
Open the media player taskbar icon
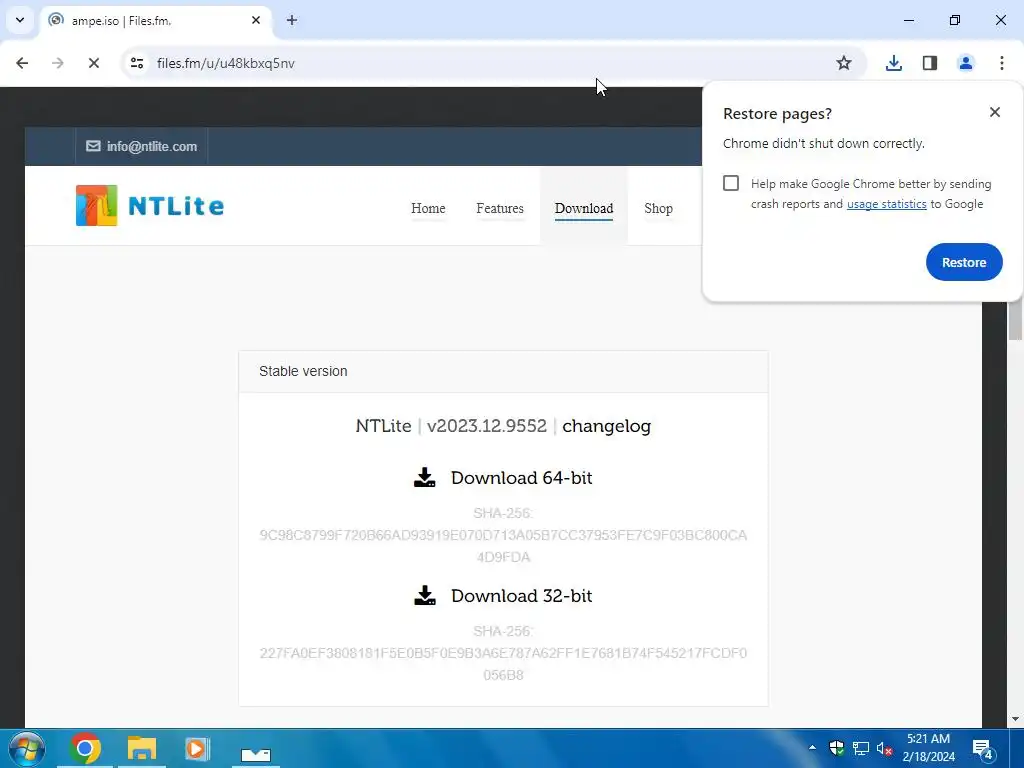197,748
